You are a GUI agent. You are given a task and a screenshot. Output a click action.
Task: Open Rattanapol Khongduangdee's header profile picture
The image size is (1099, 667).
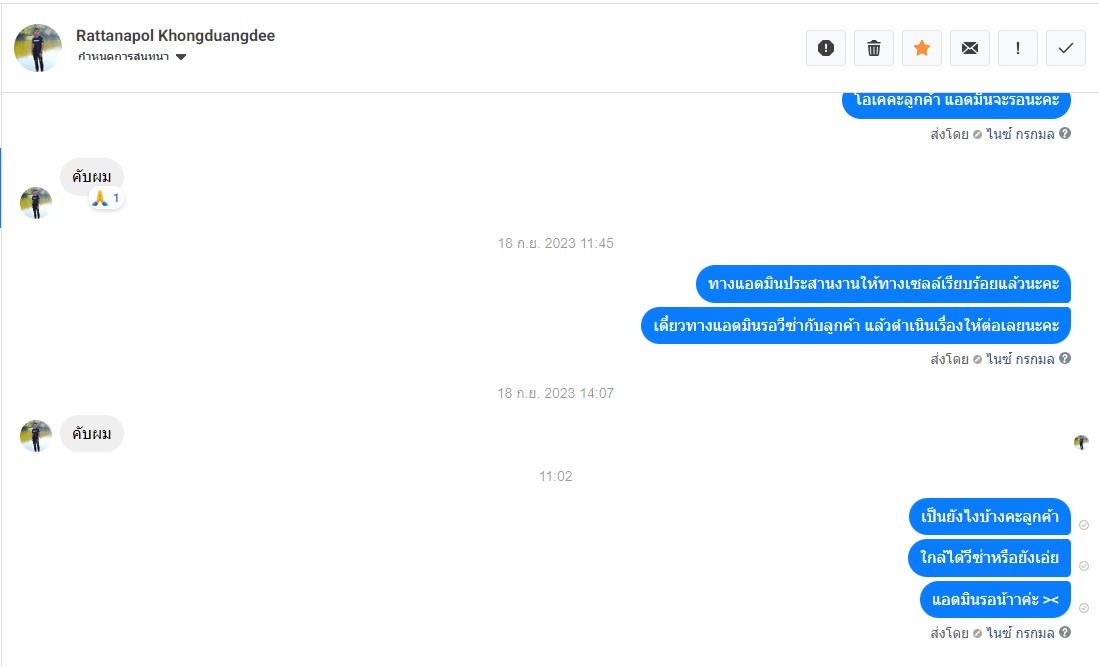(38, 48)
